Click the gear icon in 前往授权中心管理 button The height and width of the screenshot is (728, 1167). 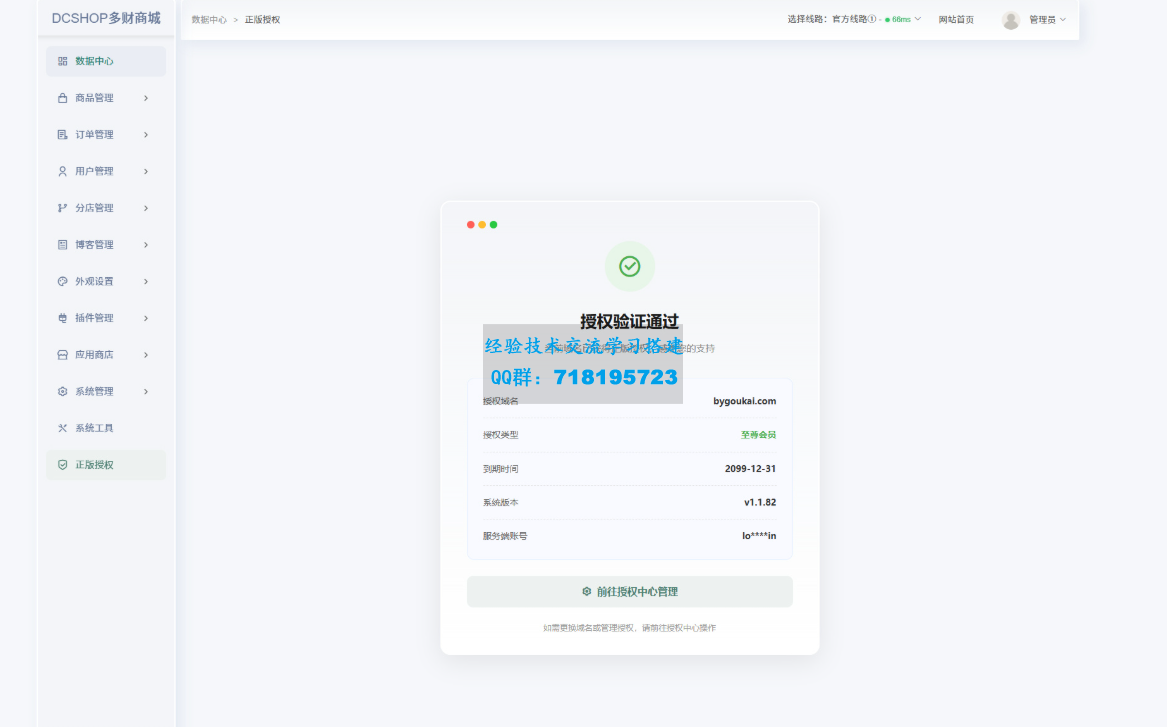click(x=586, y=592)
